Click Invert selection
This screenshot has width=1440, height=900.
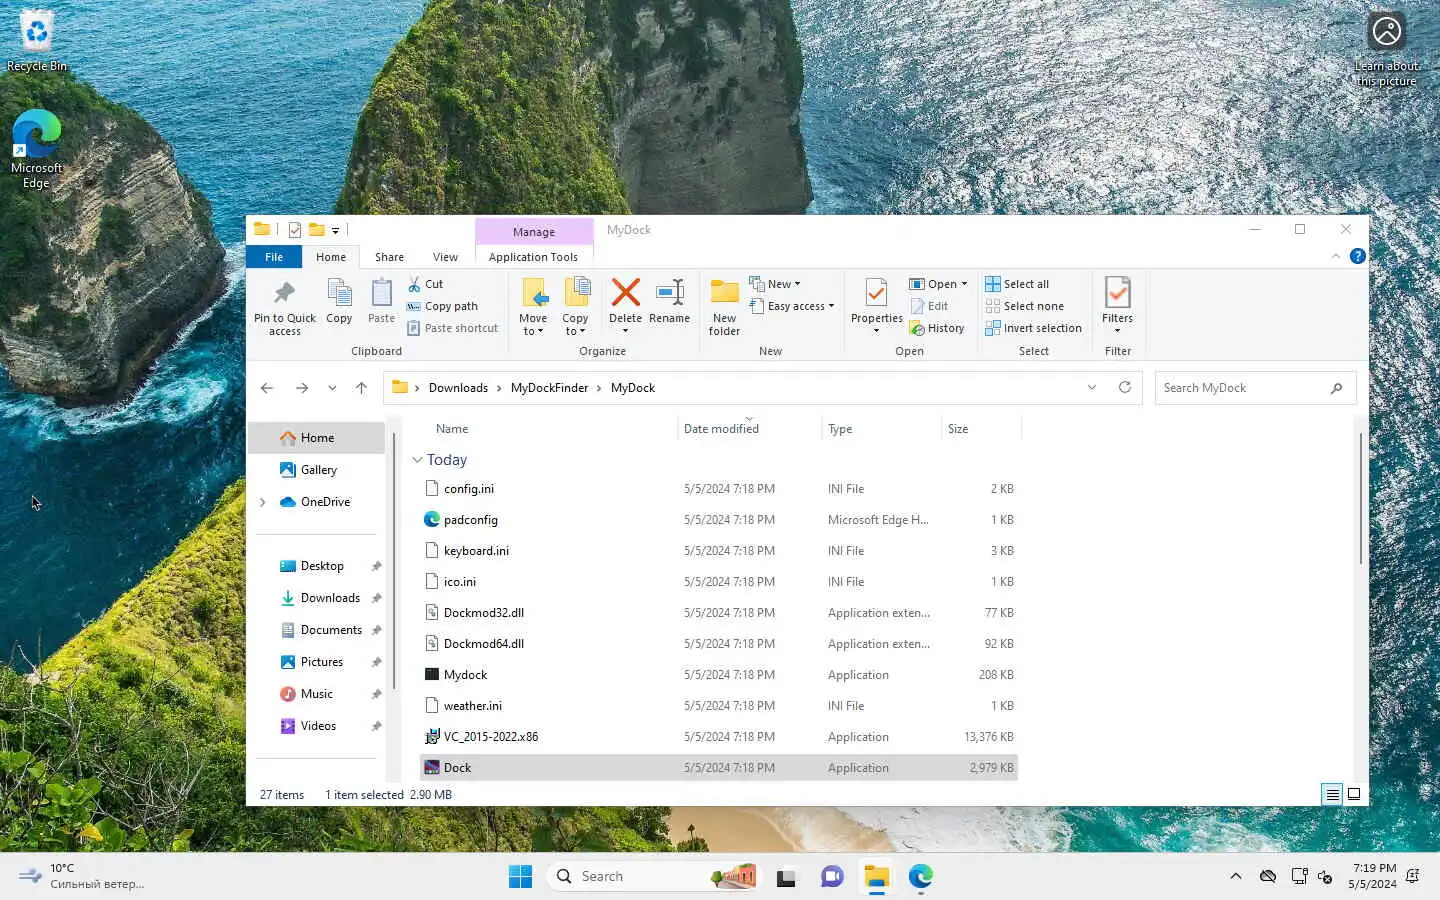pyautogui.click(x=1033, y=328)
